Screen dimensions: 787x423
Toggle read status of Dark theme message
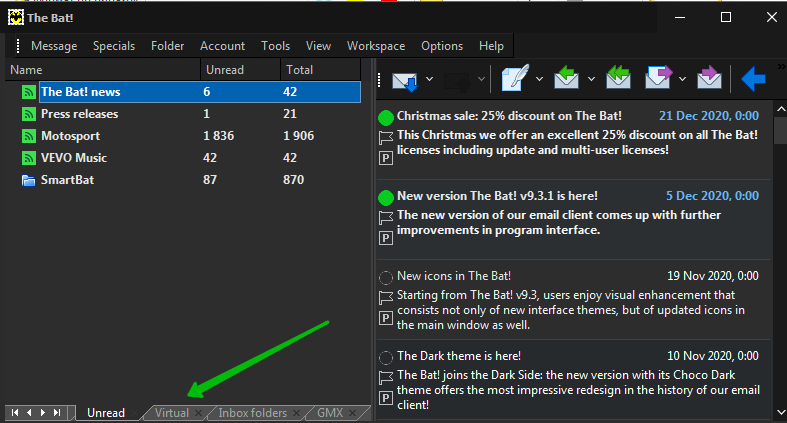(385, 358)
